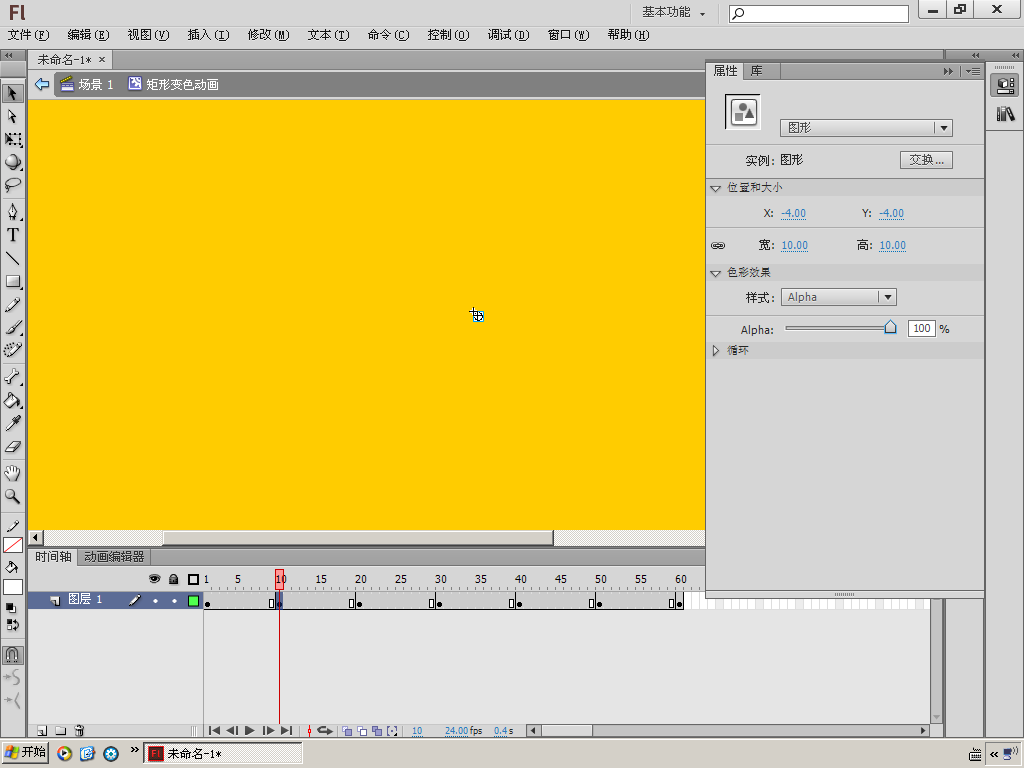Open the 样式 Alpha style dropdown
Viewport: 1024px width, 768px height.
coord(886,297)
